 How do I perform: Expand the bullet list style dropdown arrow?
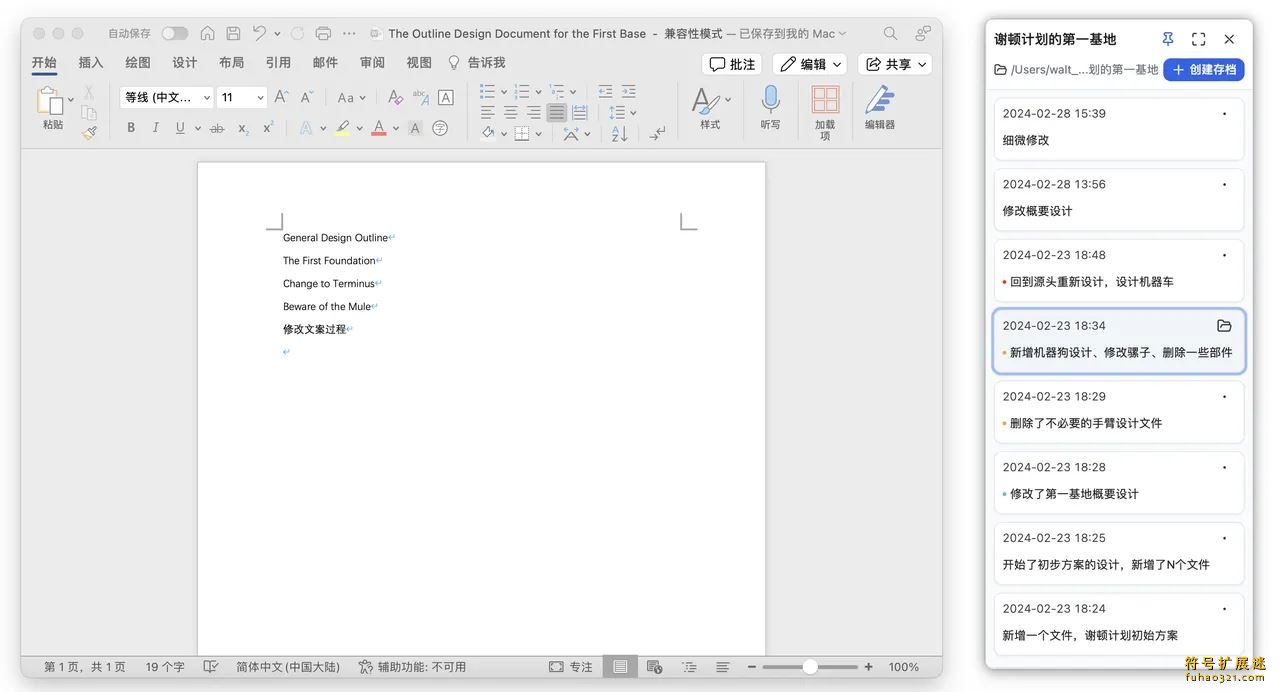(x=505, y=92)
